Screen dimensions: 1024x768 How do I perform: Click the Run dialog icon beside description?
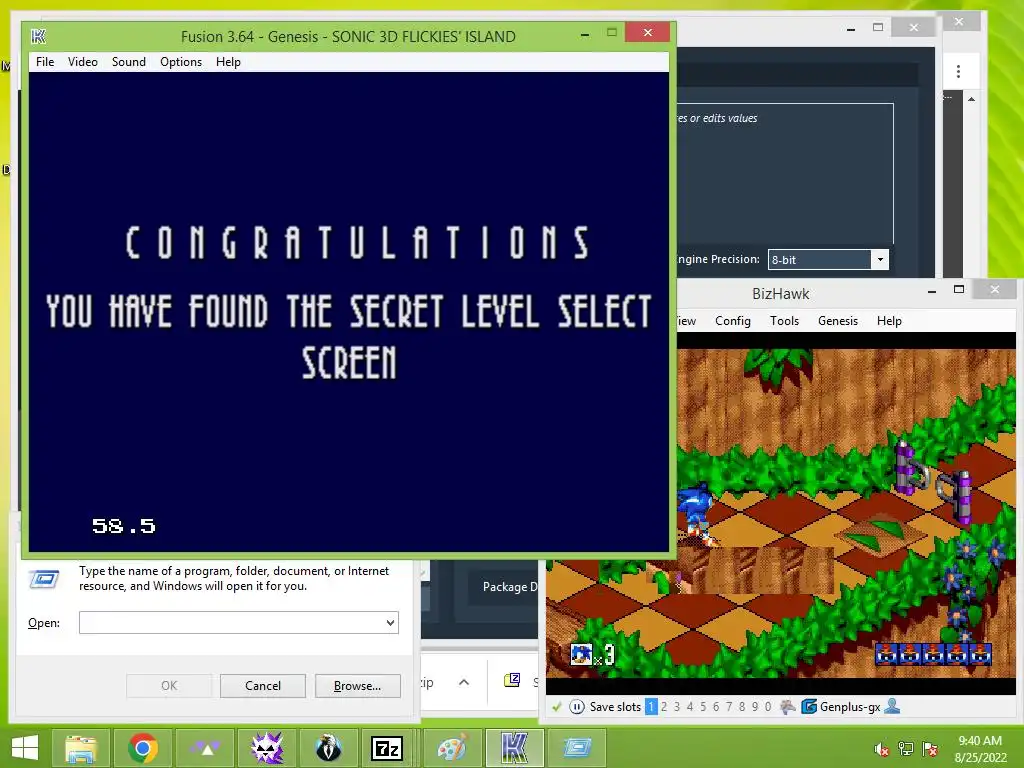(x=44, y=579)
